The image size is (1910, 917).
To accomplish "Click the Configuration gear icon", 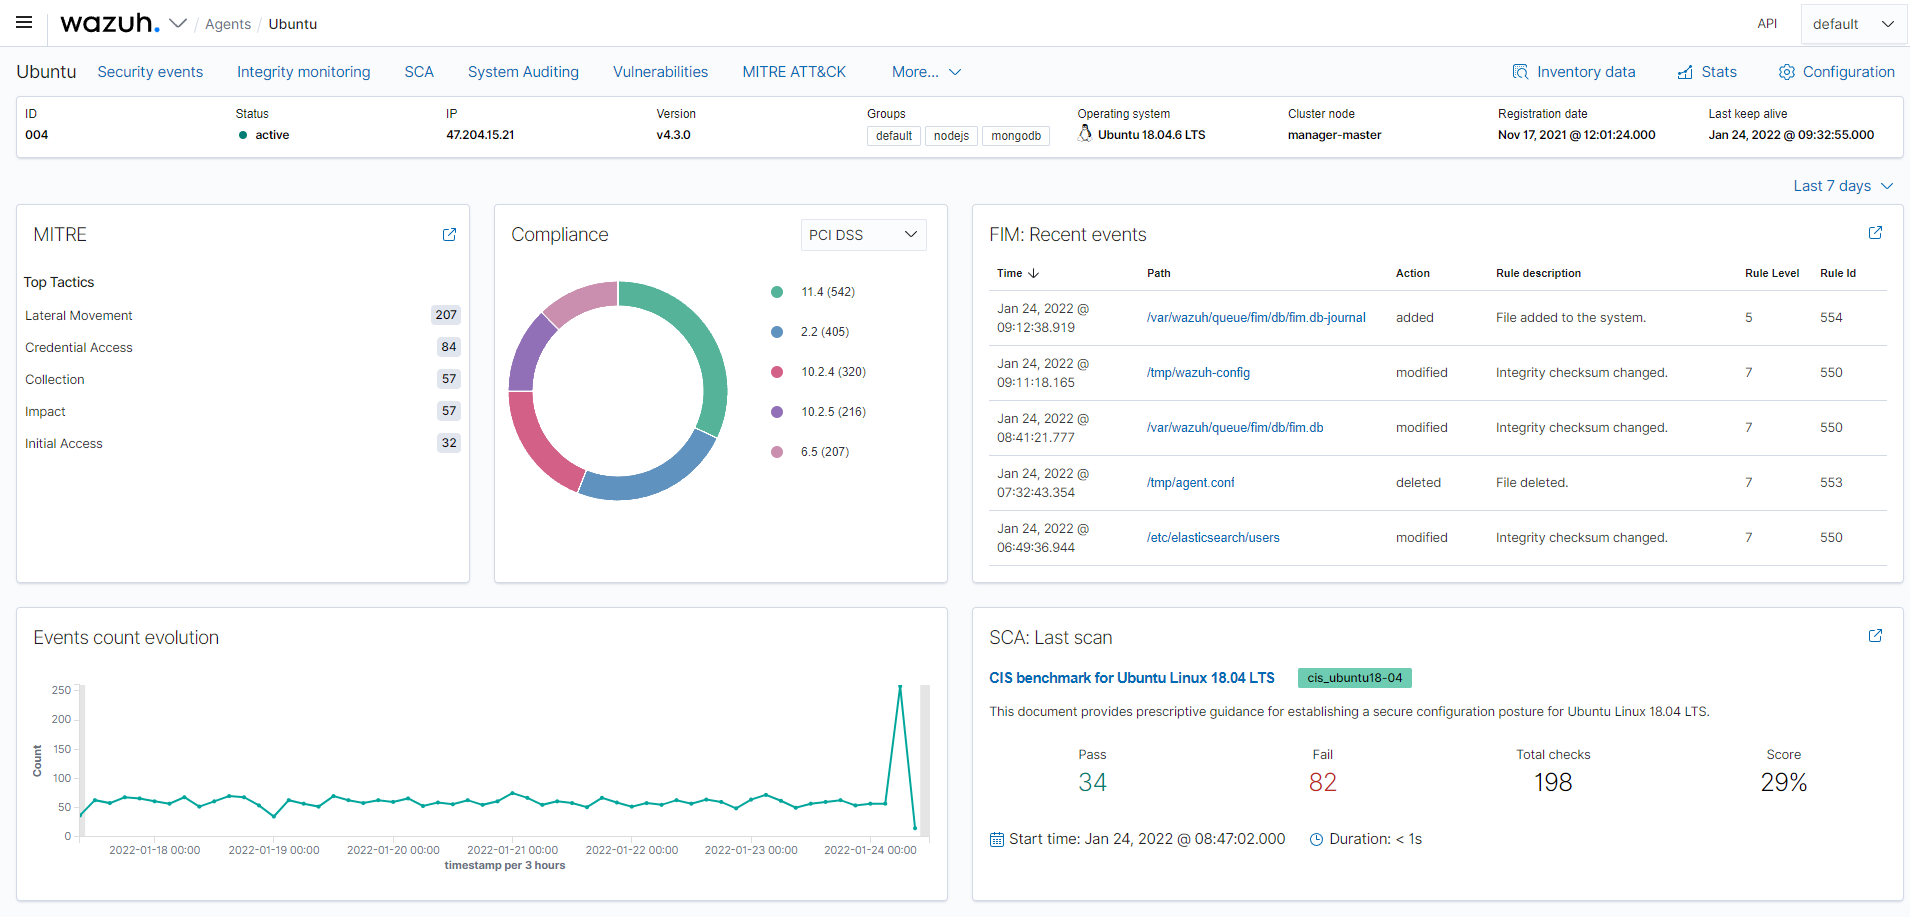I will point(1786,72).
